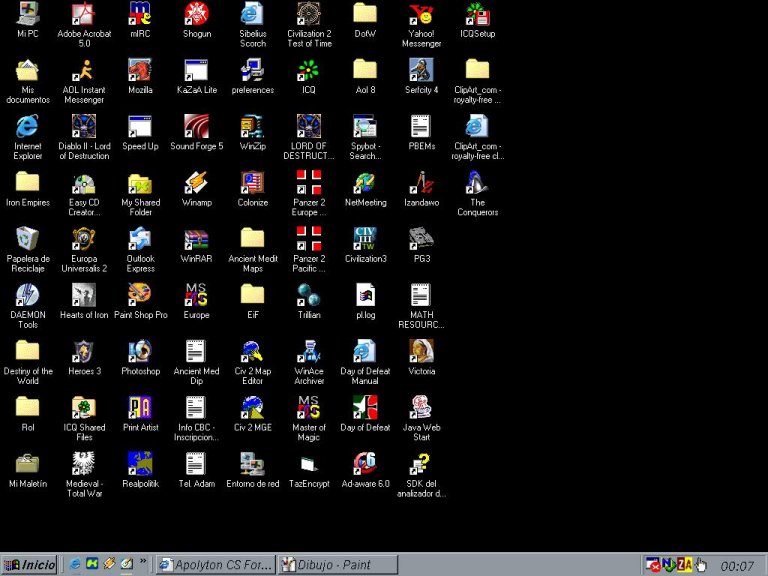The height and width of the screenshot is (576, 768).
Task: Open the Yahoo! Messenger shortcut
Action: [421, 15]
